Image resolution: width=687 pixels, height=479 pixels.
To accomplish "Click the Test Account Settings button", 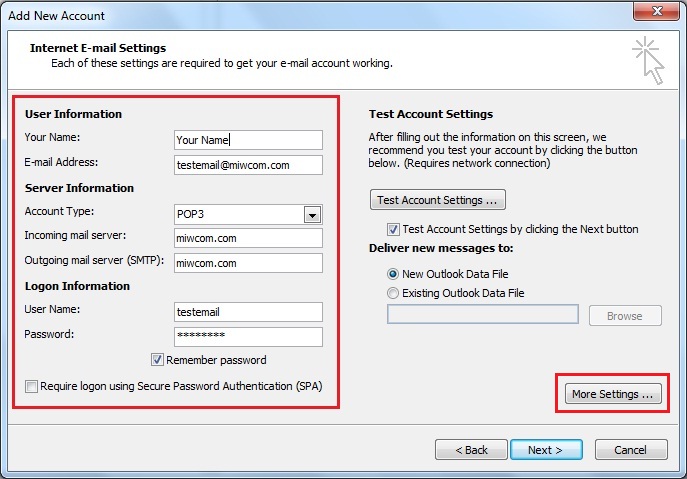I will tap(438, 200).
